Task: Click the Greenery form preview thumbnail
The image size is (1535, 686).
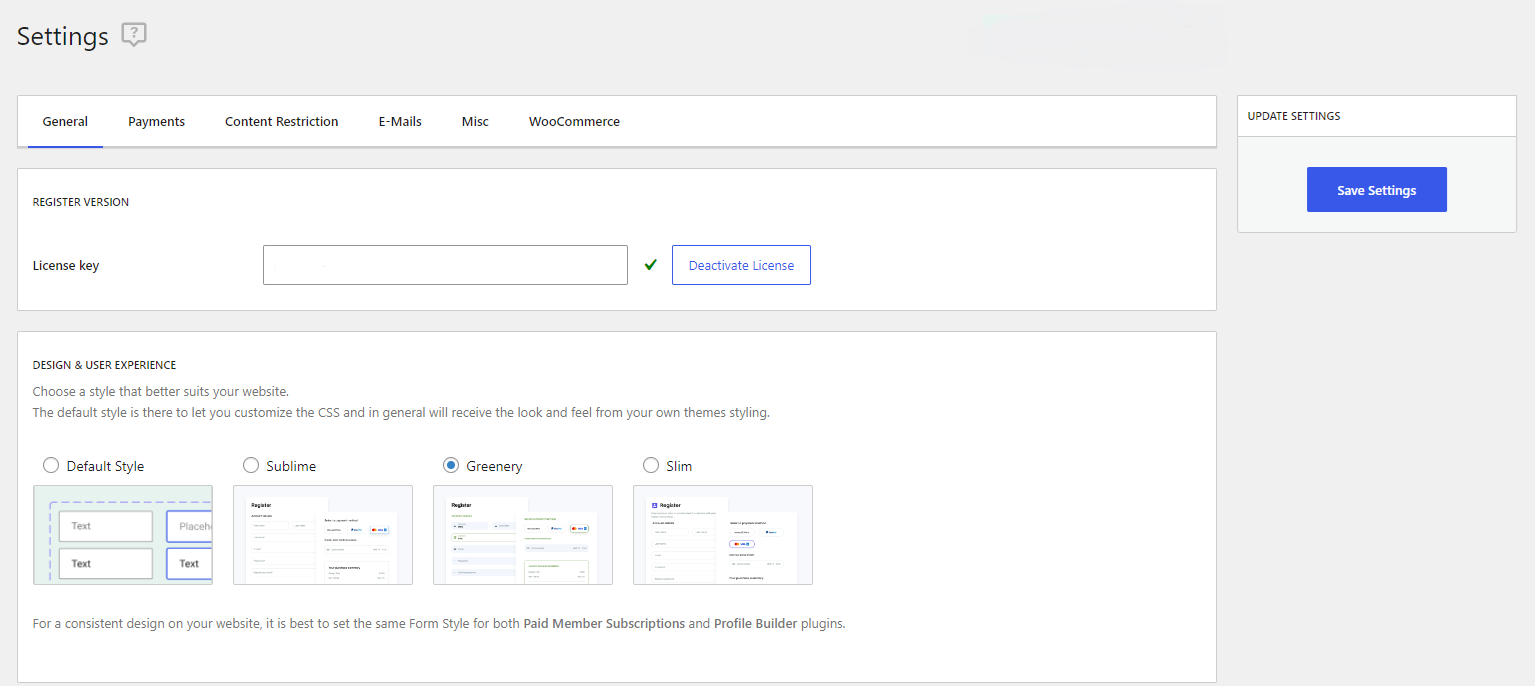Action: pyautogui.click(x=523, y=535)
